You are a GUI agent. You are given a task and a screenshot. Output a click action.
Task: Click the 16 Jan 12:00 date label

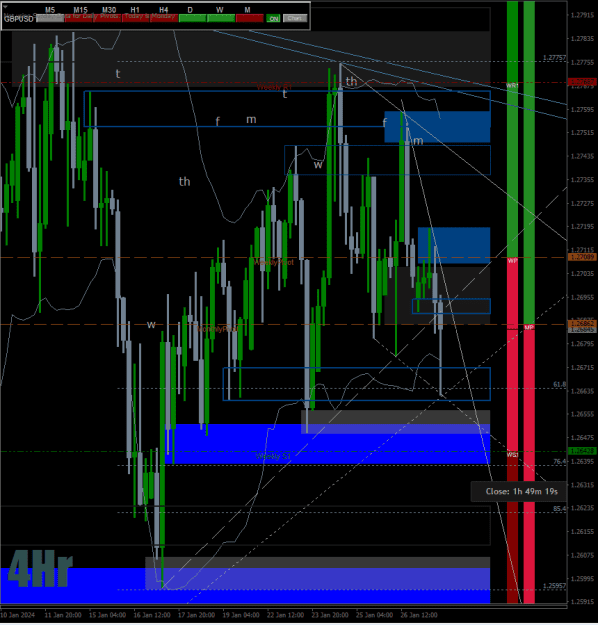click(152, 615)
